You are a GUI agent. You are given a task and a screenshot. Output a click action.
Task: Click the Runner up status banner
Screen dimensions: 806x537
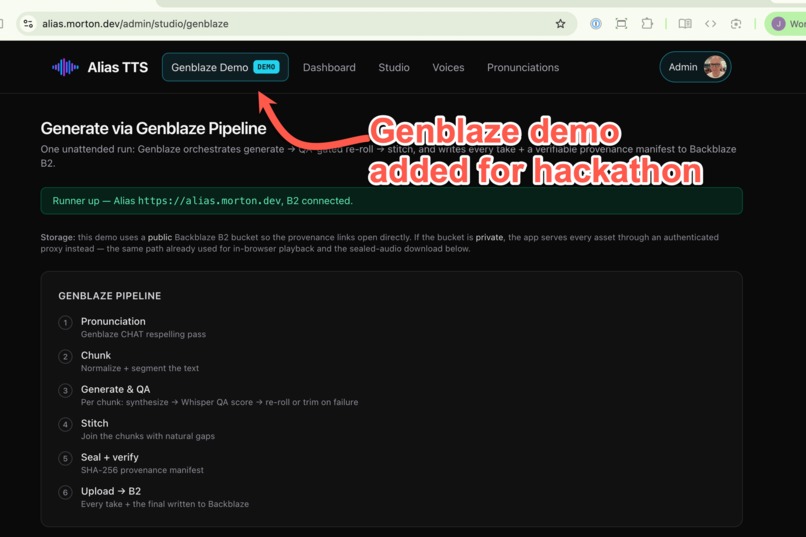(x=392, y=201)
